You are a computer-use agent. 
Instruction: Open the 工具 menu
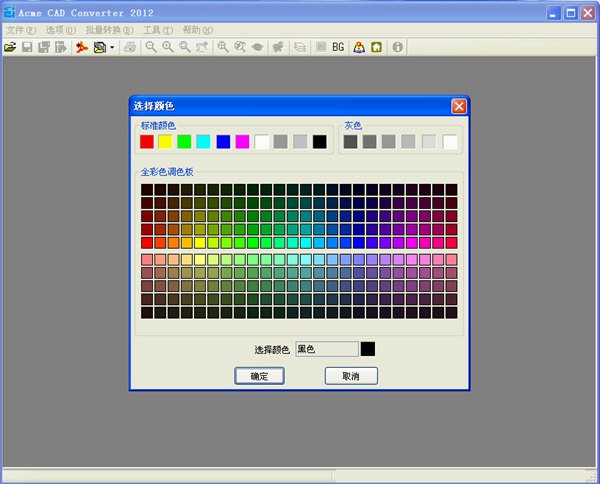[158, 30]
